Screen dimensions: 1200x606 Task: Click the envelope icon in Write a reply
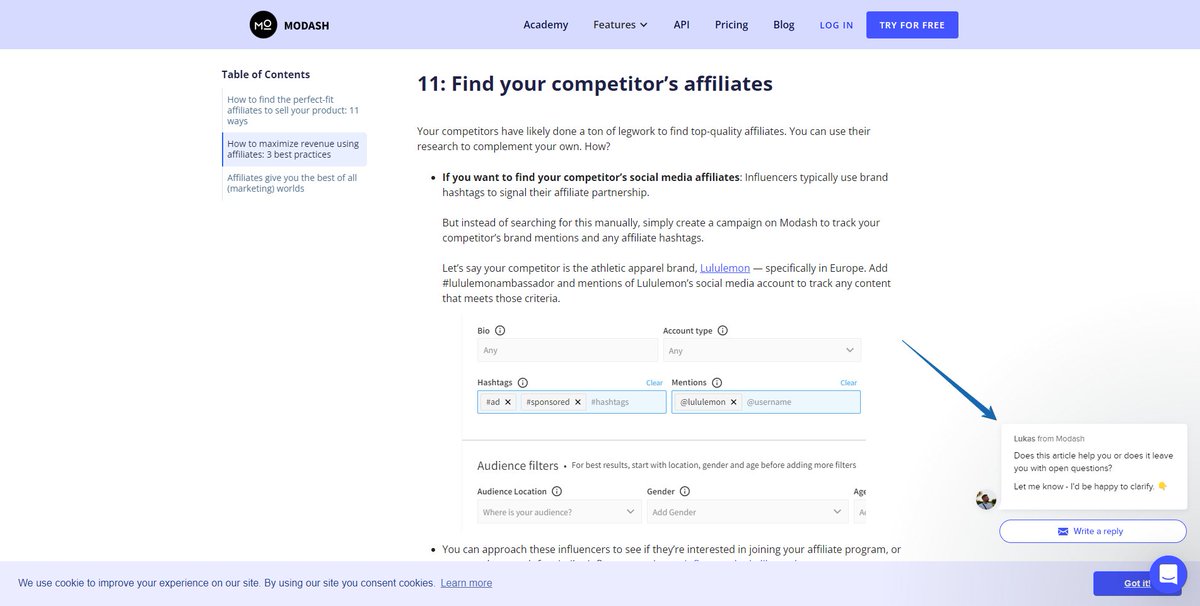(1063, 532)
